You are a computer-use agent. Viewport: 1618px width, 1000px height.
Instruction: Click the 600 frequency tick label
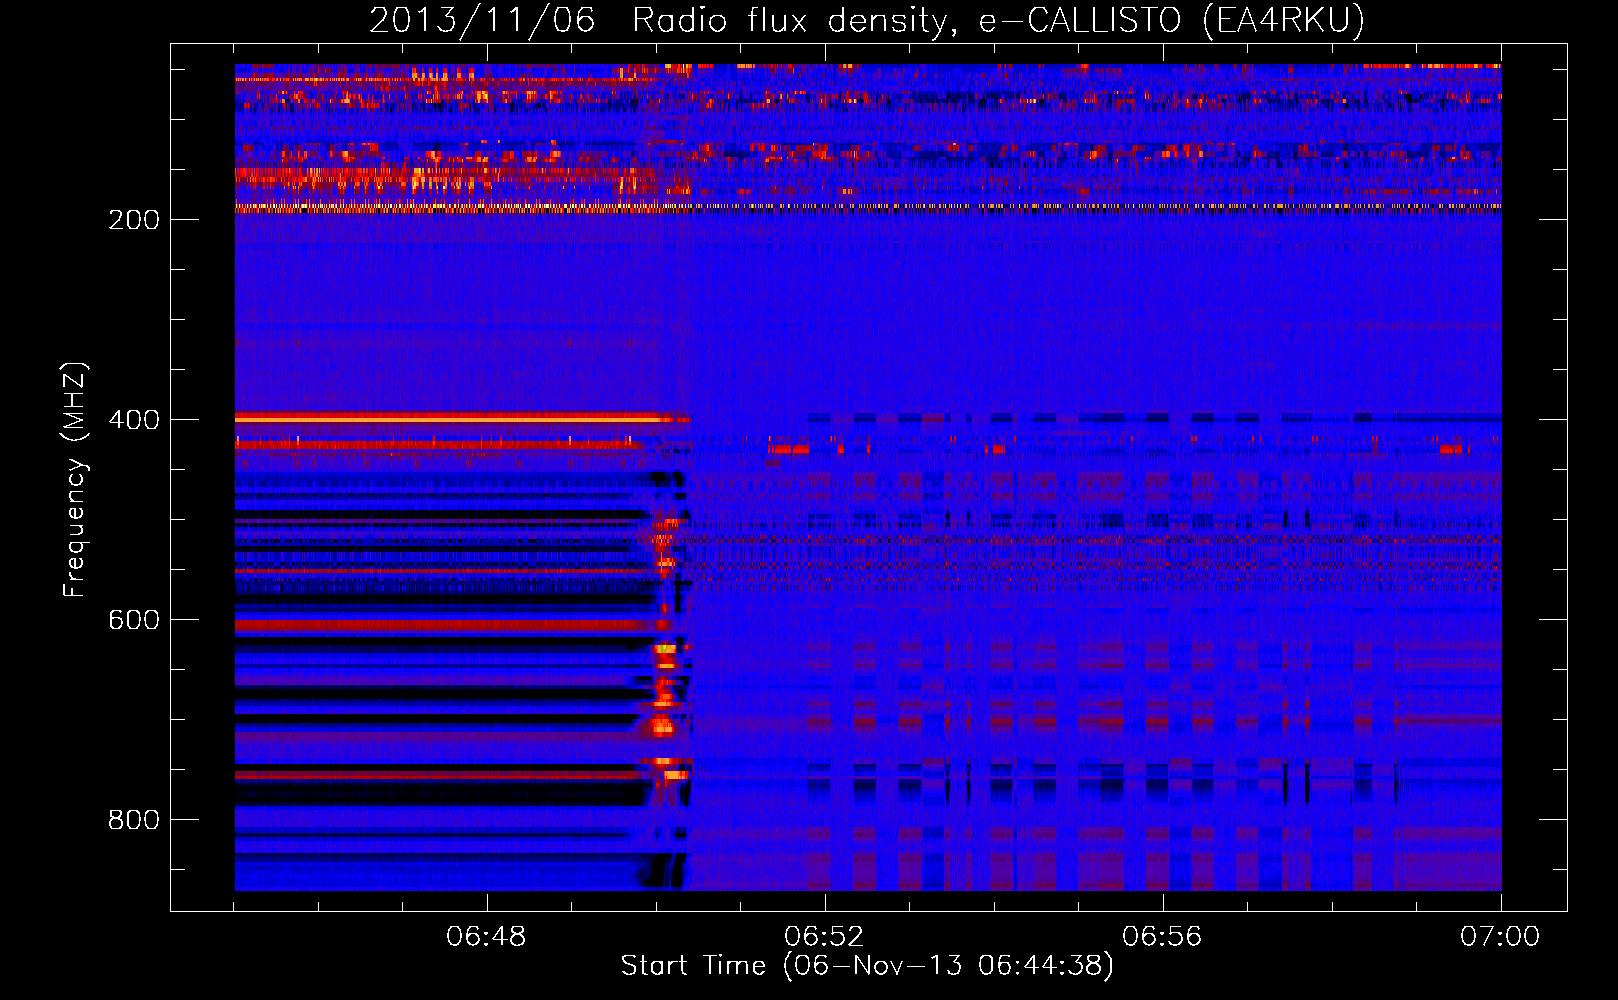[x=134, y=620]
